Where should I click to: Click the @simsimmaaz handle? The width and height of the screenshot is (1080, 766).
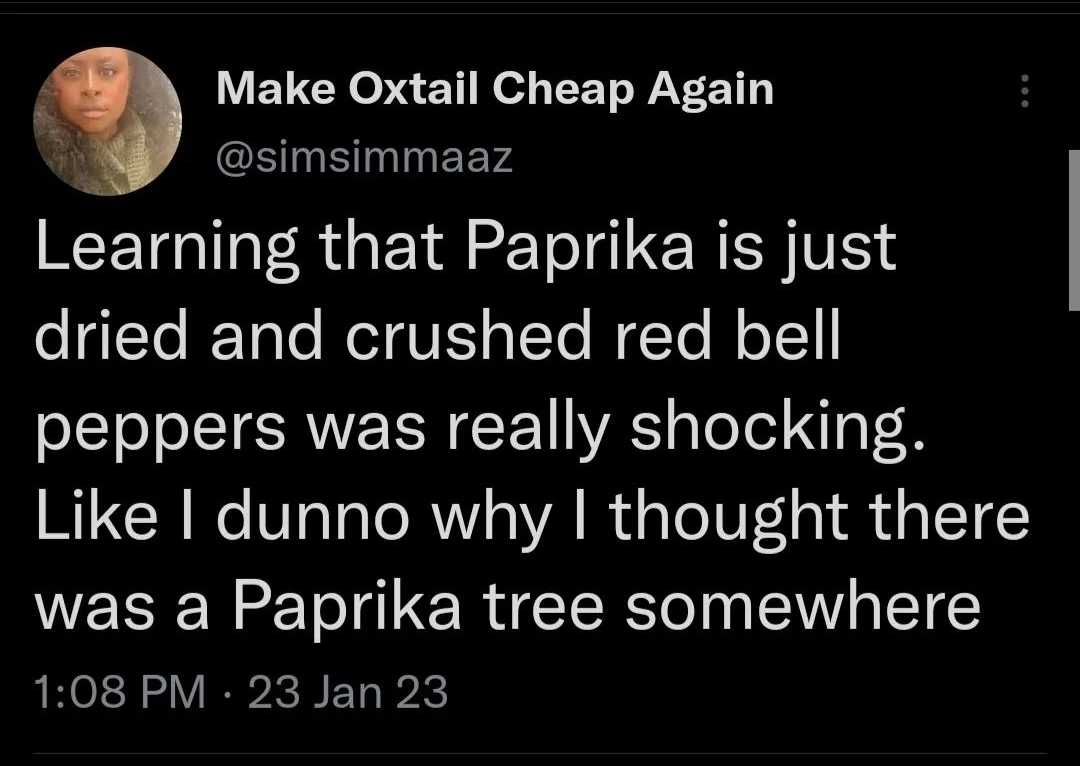(364, 157)
